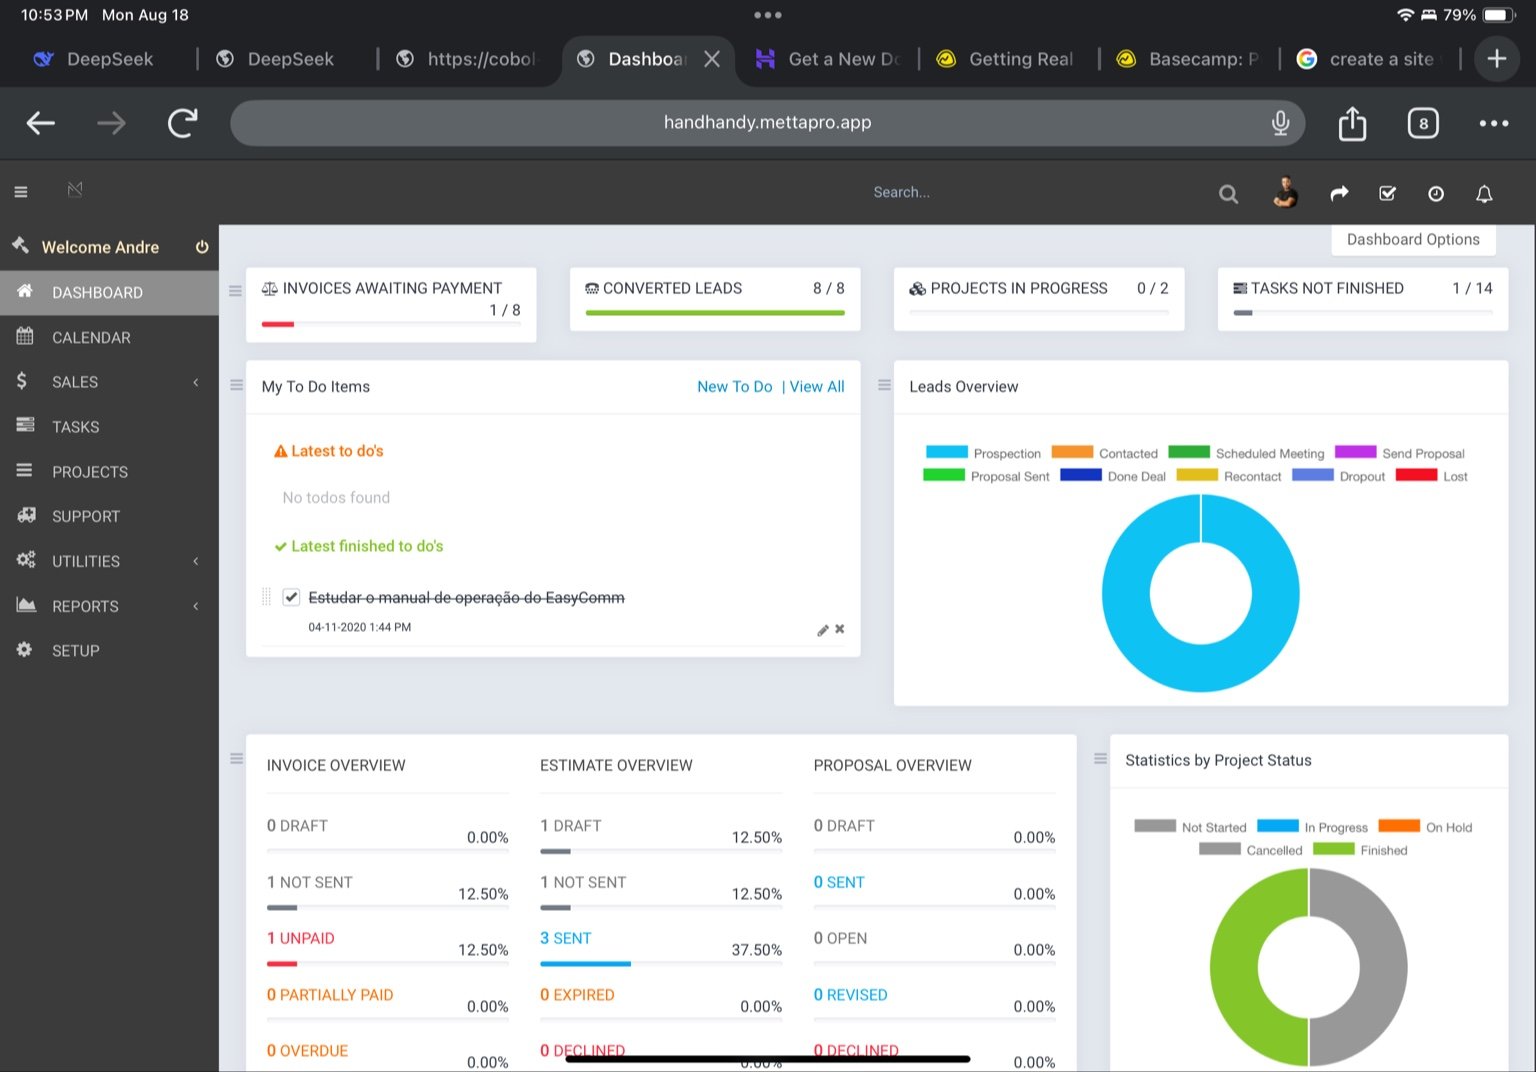Click the share arrow icon in header
This screenshot has height=1072, width=1536.
tap(1339, 194)
